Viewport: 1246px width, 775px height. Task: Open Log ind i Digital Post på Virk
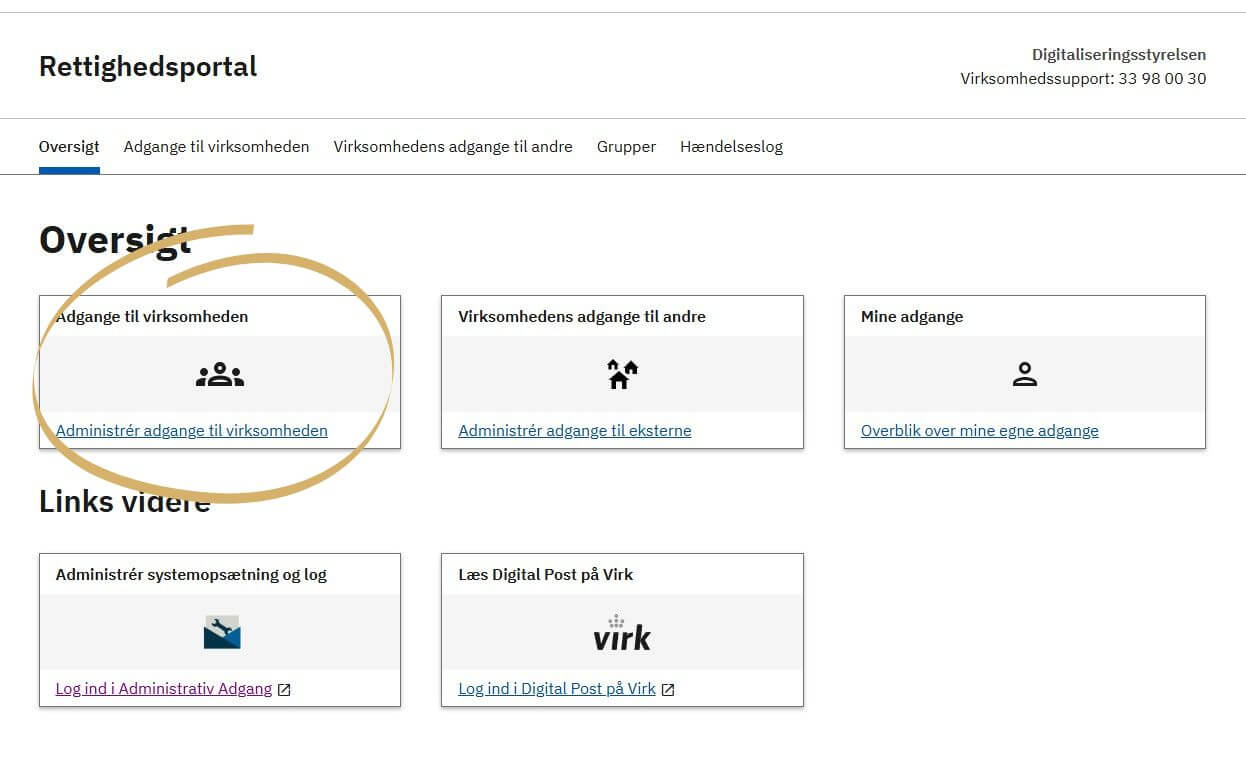point(556,688)
